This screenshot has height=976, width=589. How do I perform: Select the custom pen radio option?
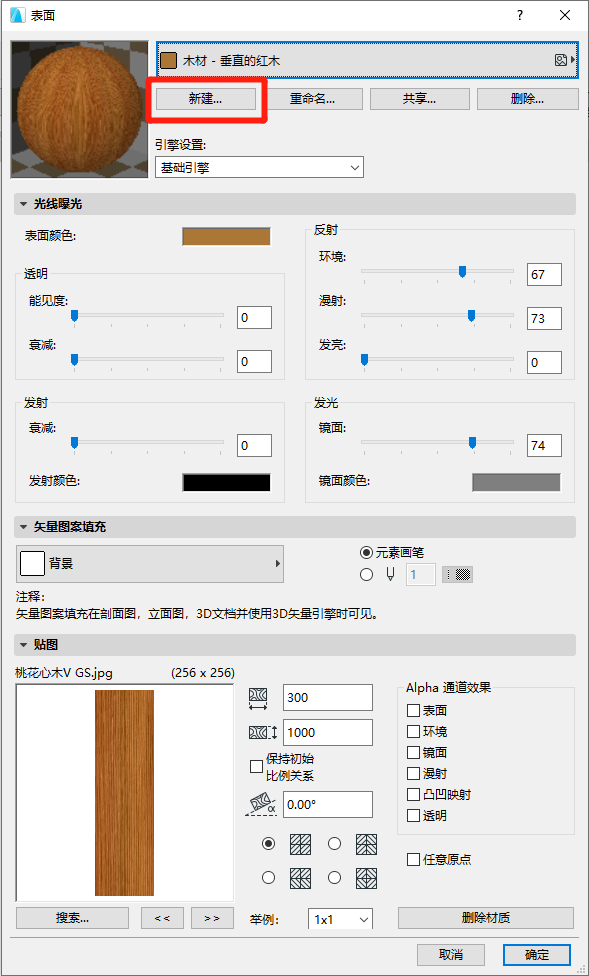point(366,575)
